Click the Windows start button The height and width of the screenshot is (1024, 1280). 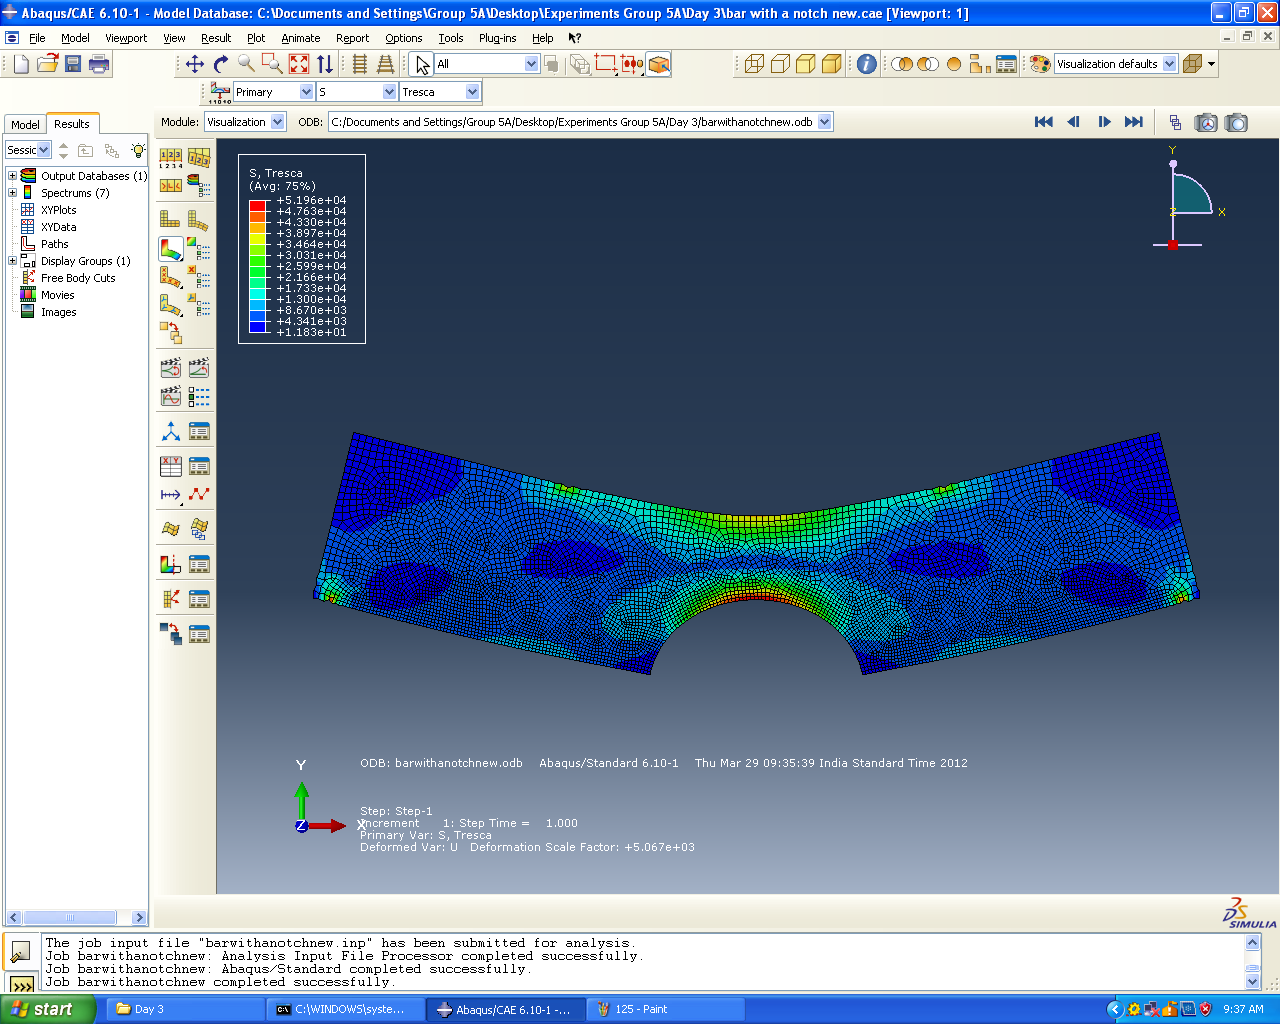(x=48, y=1009)
